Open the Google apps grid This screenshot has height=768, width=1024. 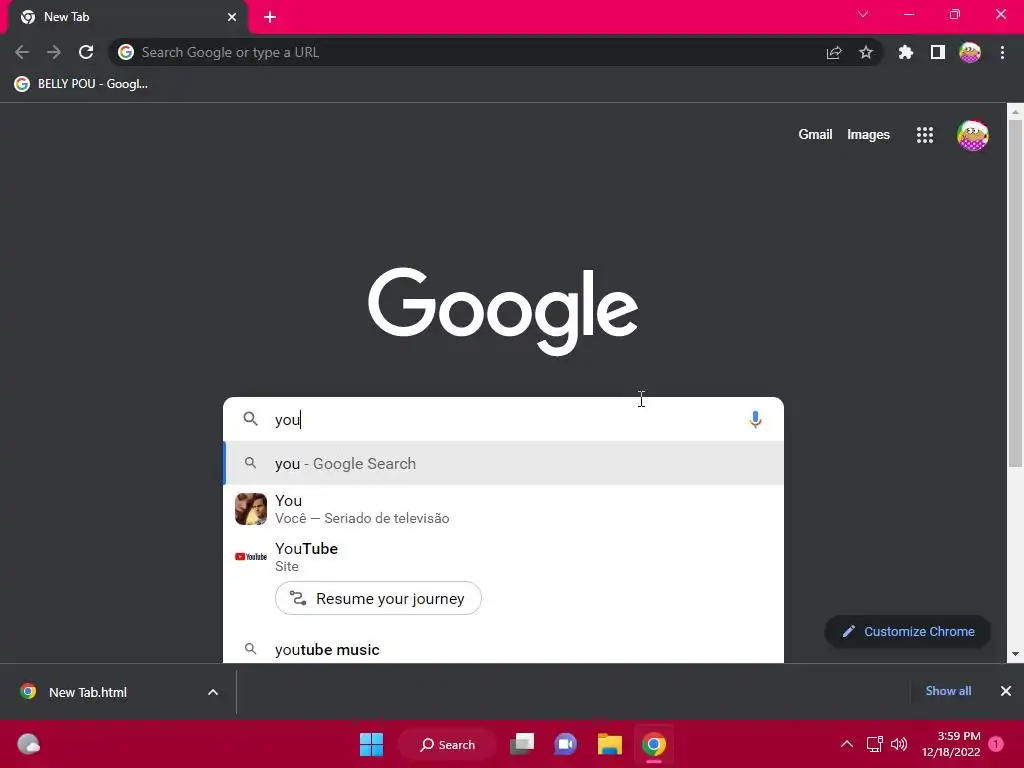pyautogui.click(x=925, y=135)
